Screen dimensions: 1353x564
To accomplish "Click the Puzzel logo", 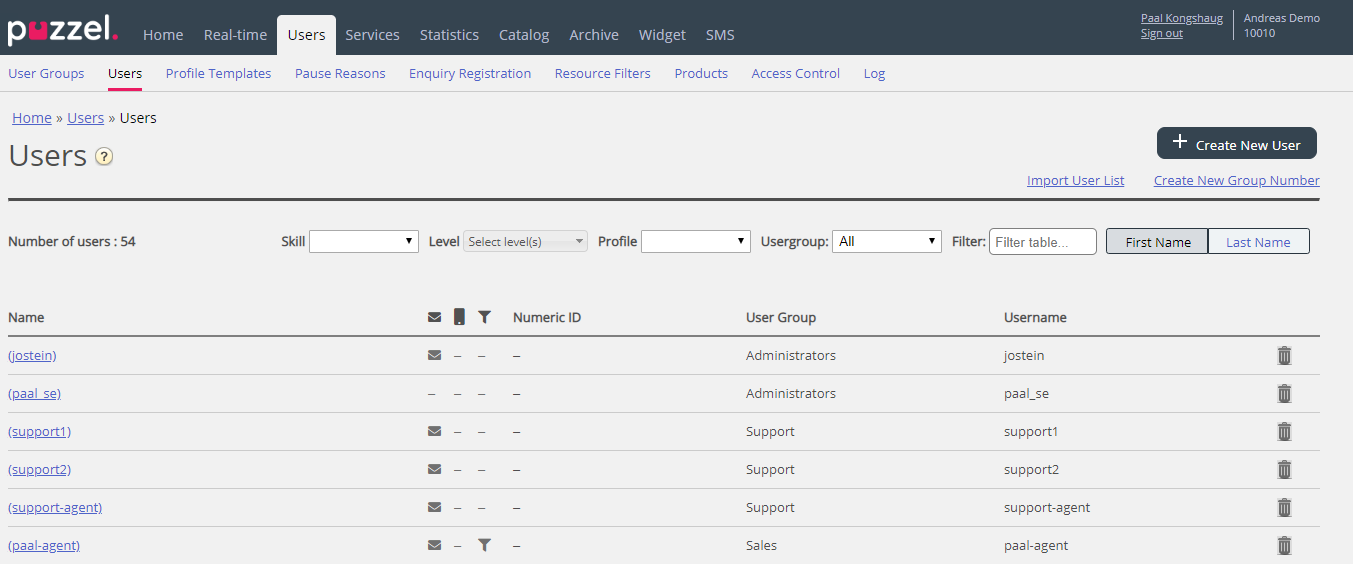I will coord(62,30).
